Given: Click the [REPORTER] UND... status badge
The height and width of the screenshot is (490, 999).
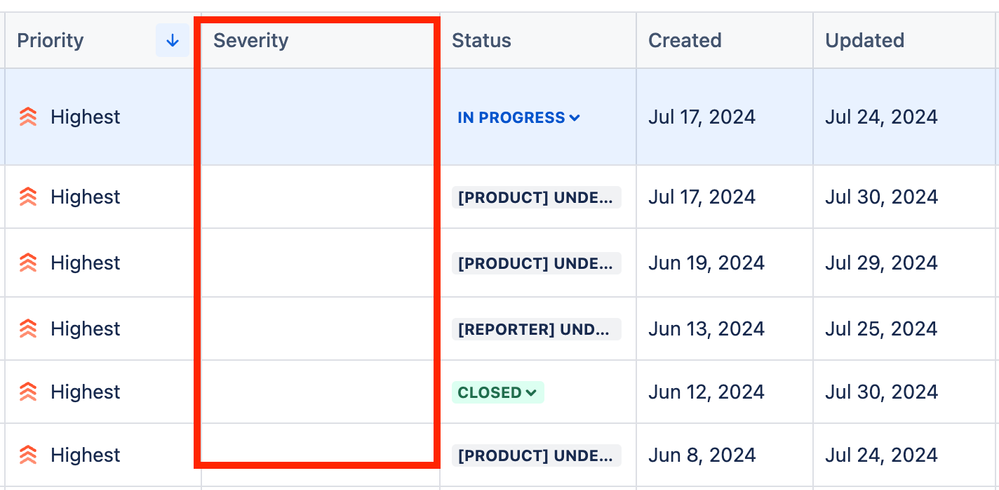Looking at the screenshot, I should (536, 329).
